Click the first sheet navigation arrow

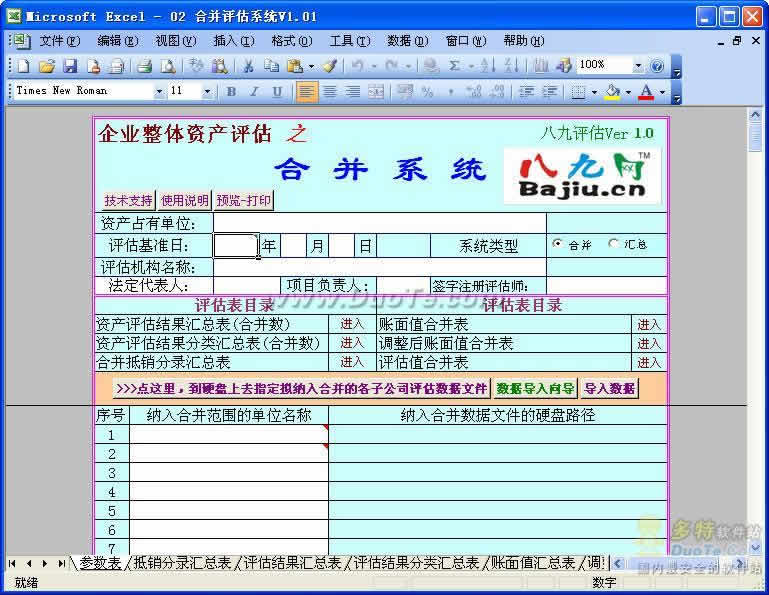[x=13, y=563]
